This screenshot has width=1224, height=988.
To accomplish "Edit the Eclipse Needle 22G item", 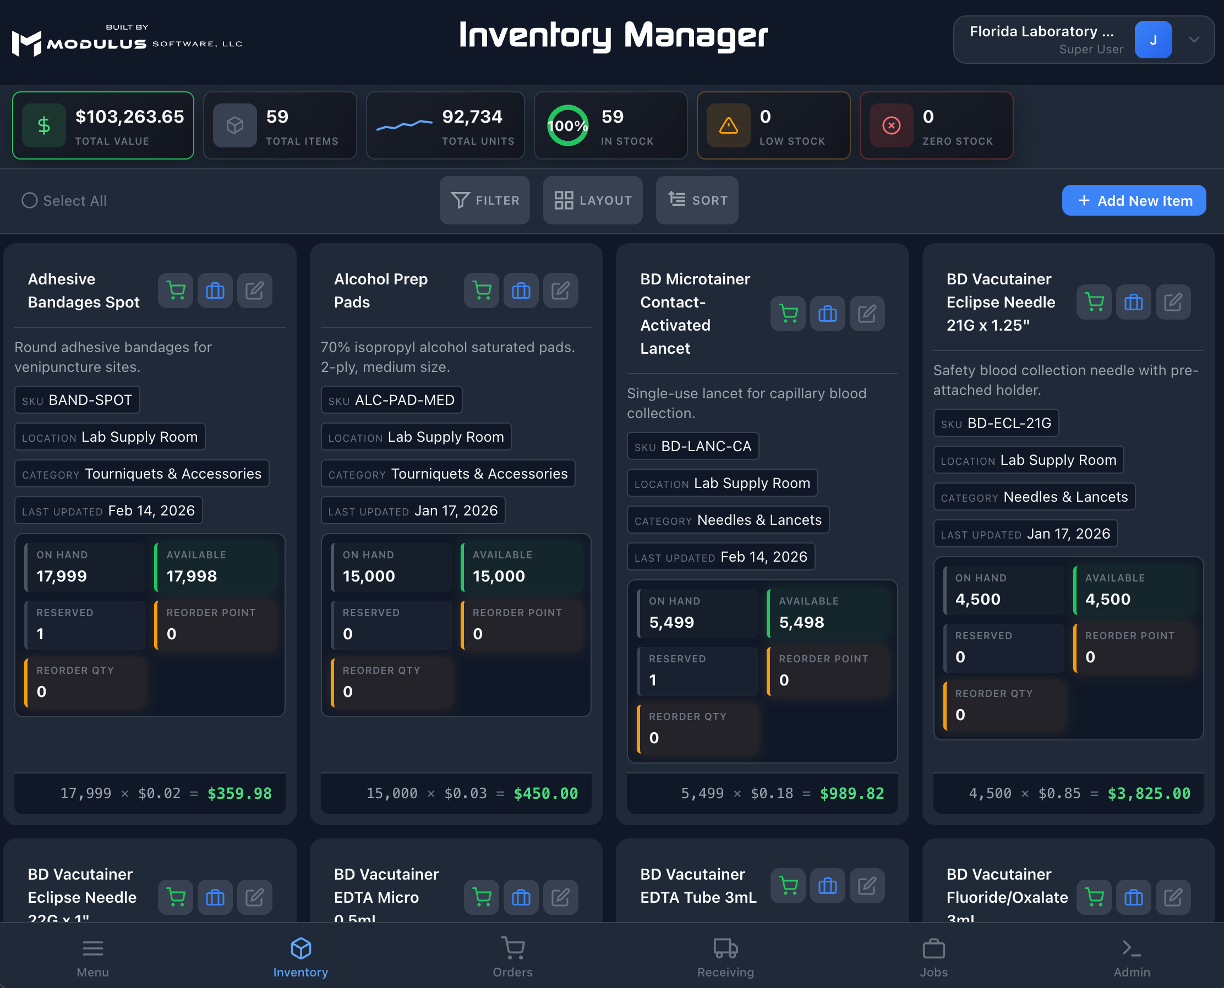I will (255, 898).
